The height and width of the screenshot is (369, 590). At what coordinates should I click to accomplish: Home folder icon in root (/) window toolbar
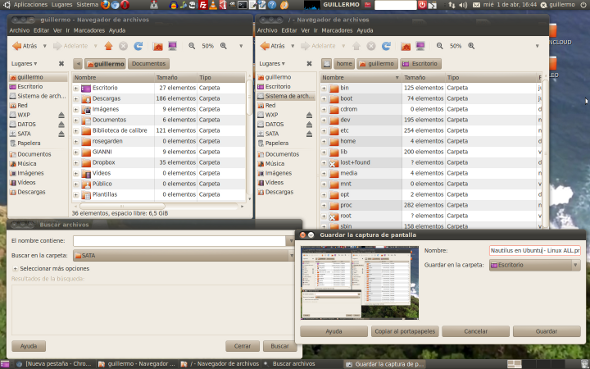pyautogui.click(x=406, y=46)
